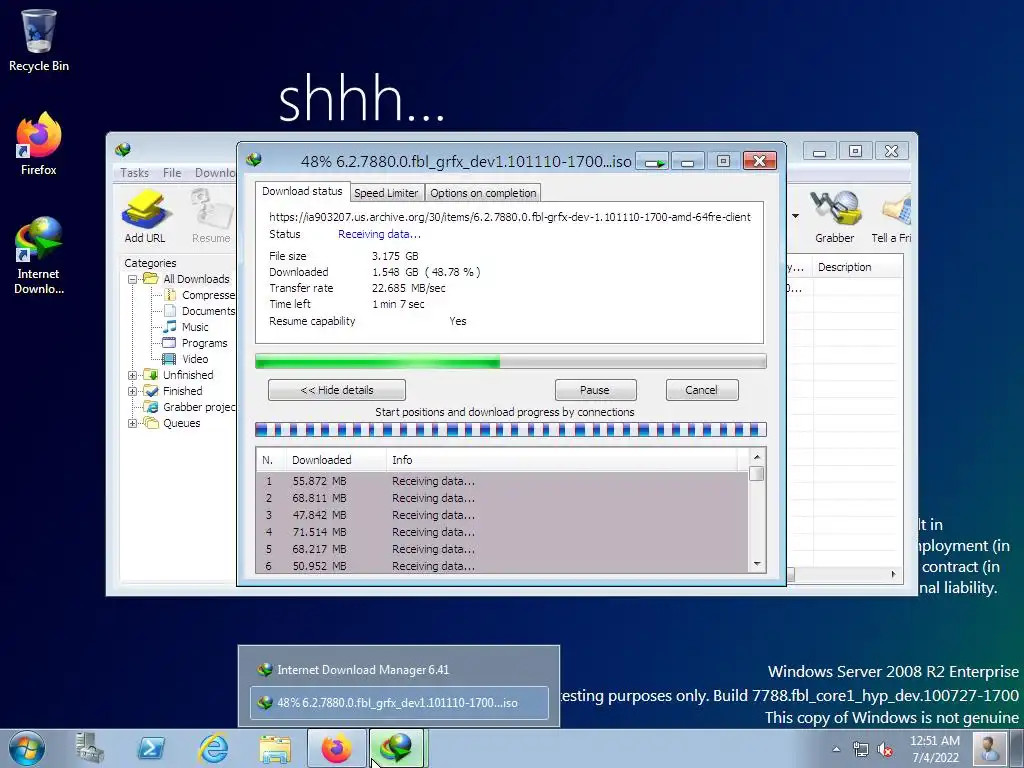Screen dimensions: 1024x768
Task: Select connection row 2 with 68.811 MB
Action: pos(502,498)
